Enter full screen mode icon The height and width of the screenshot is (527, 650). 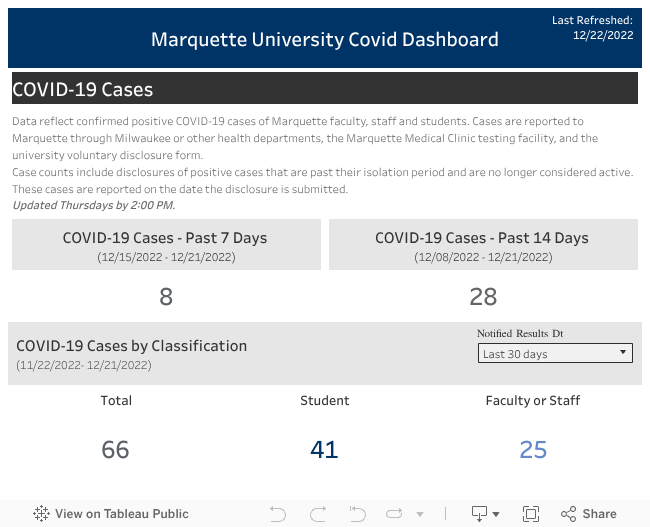point(531,514)
